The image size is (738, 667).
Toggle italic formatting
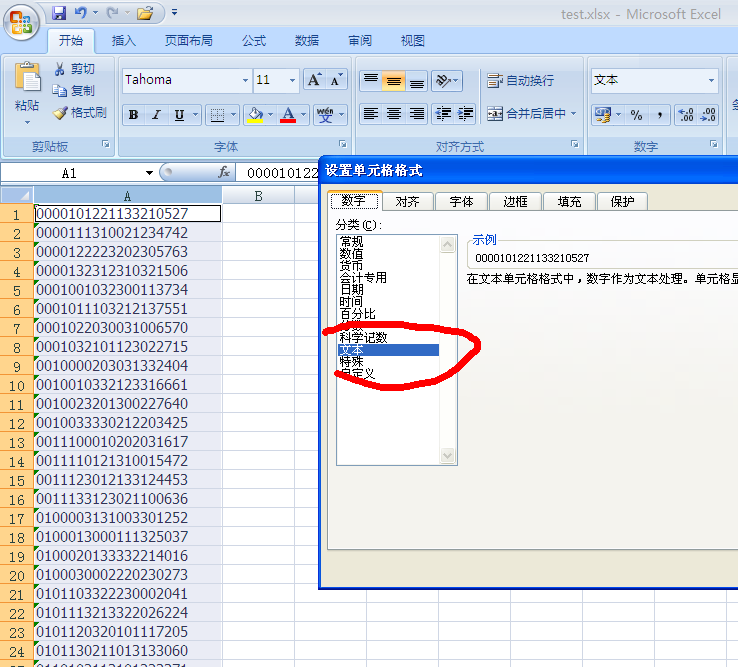[157, 115]
